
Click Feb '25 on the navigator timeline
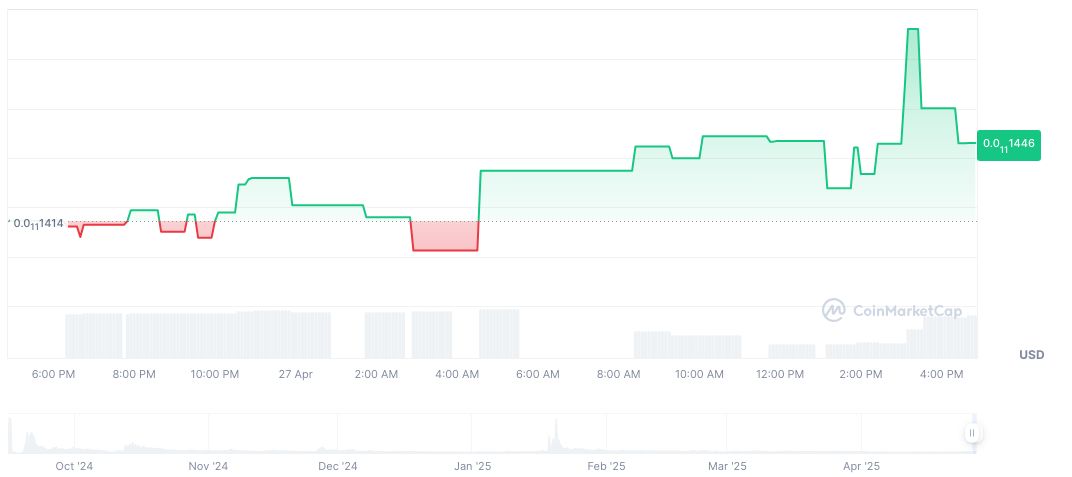point(606,466)
